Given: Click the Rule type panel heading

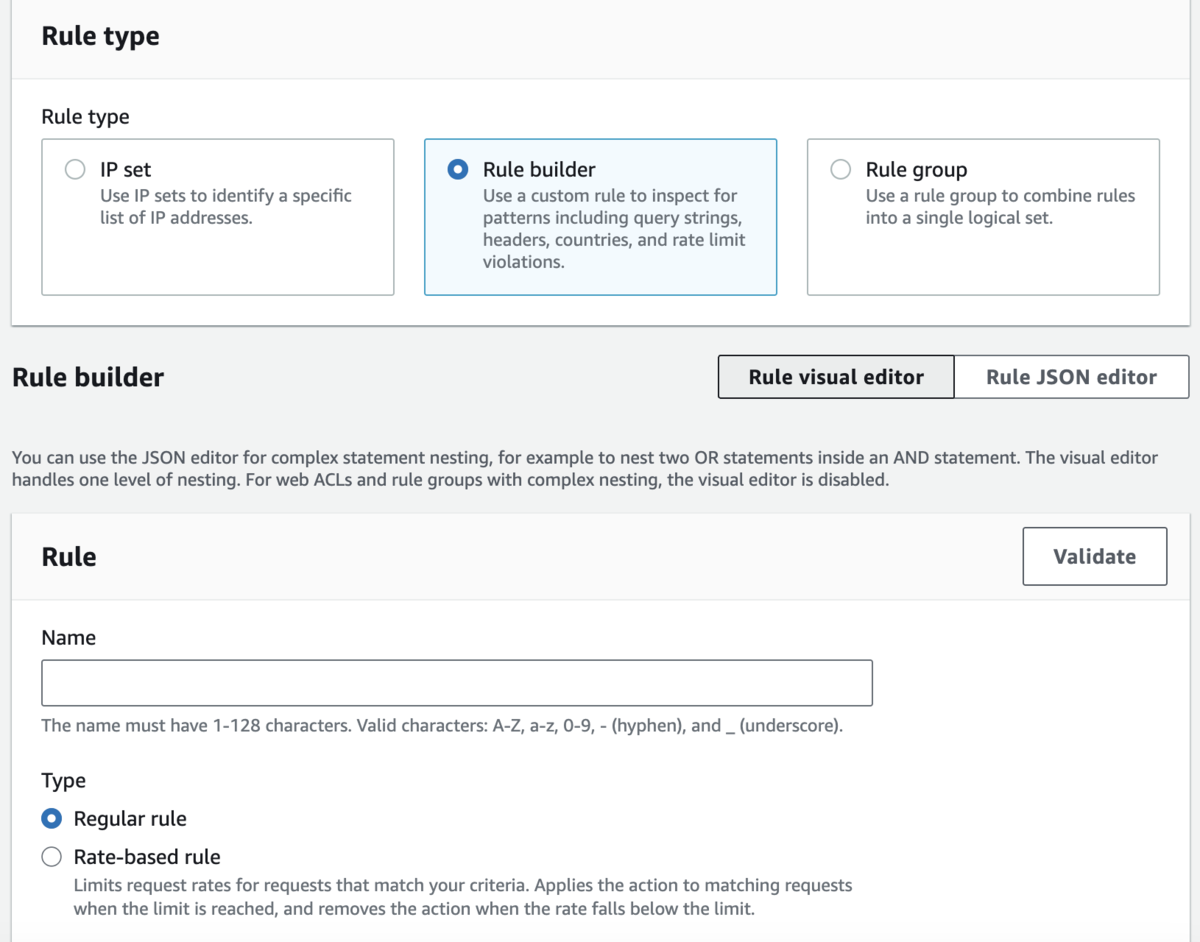Looking at the screenshot, I should [100, 36].
